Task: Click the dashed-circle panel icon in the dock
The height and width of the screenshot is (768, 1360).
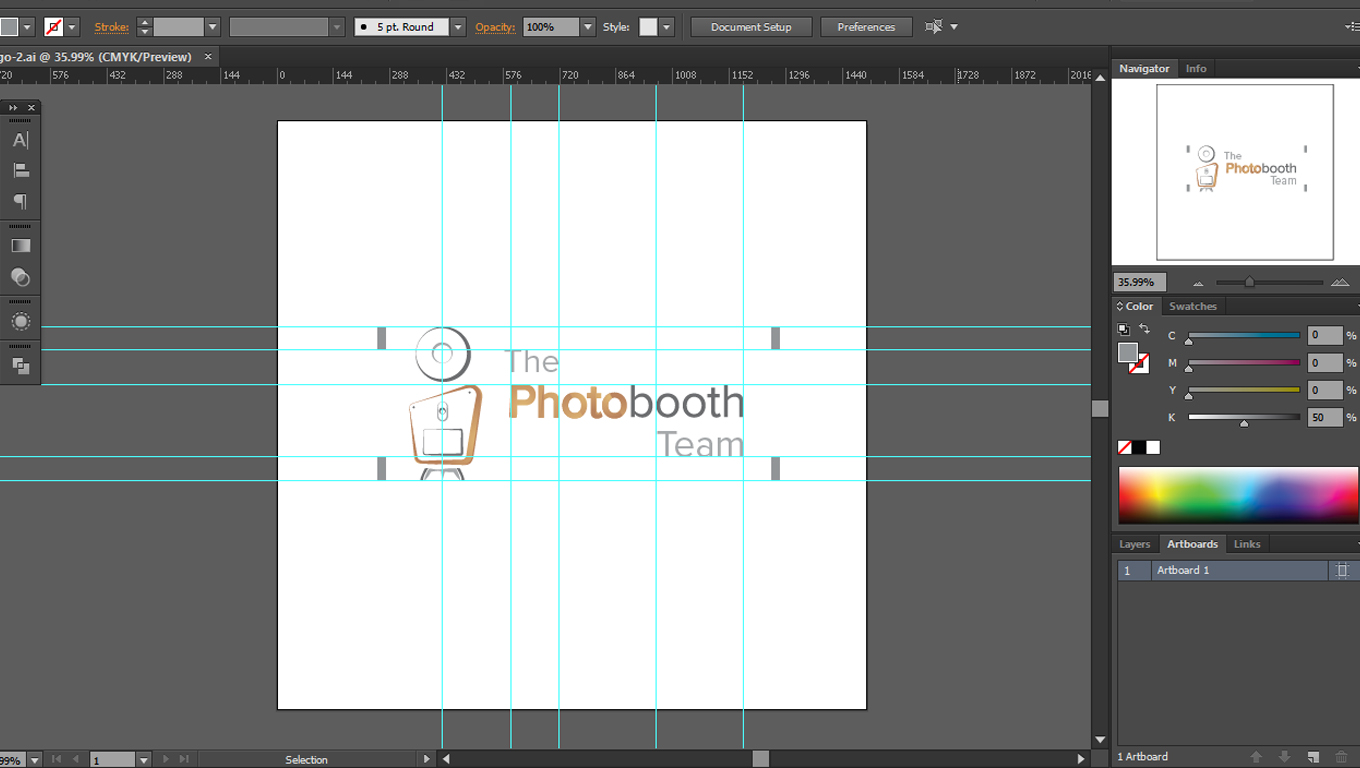Action: (20, 321)
